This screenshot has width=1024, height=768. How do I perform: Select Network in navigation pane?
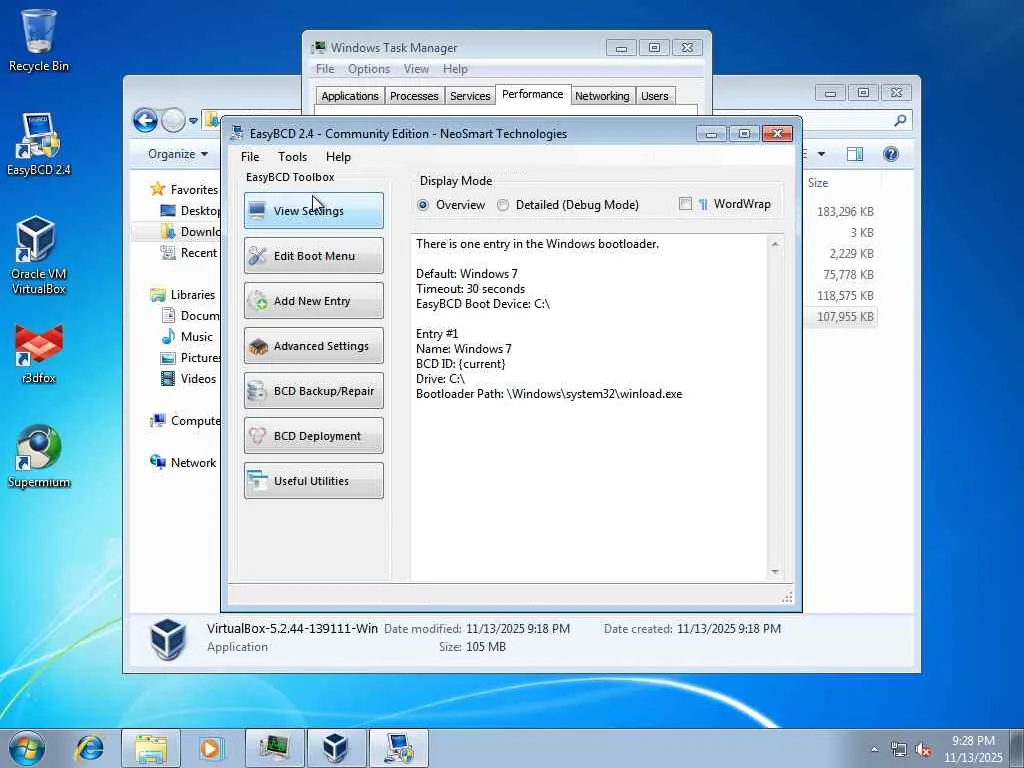(x=184, y=462)
